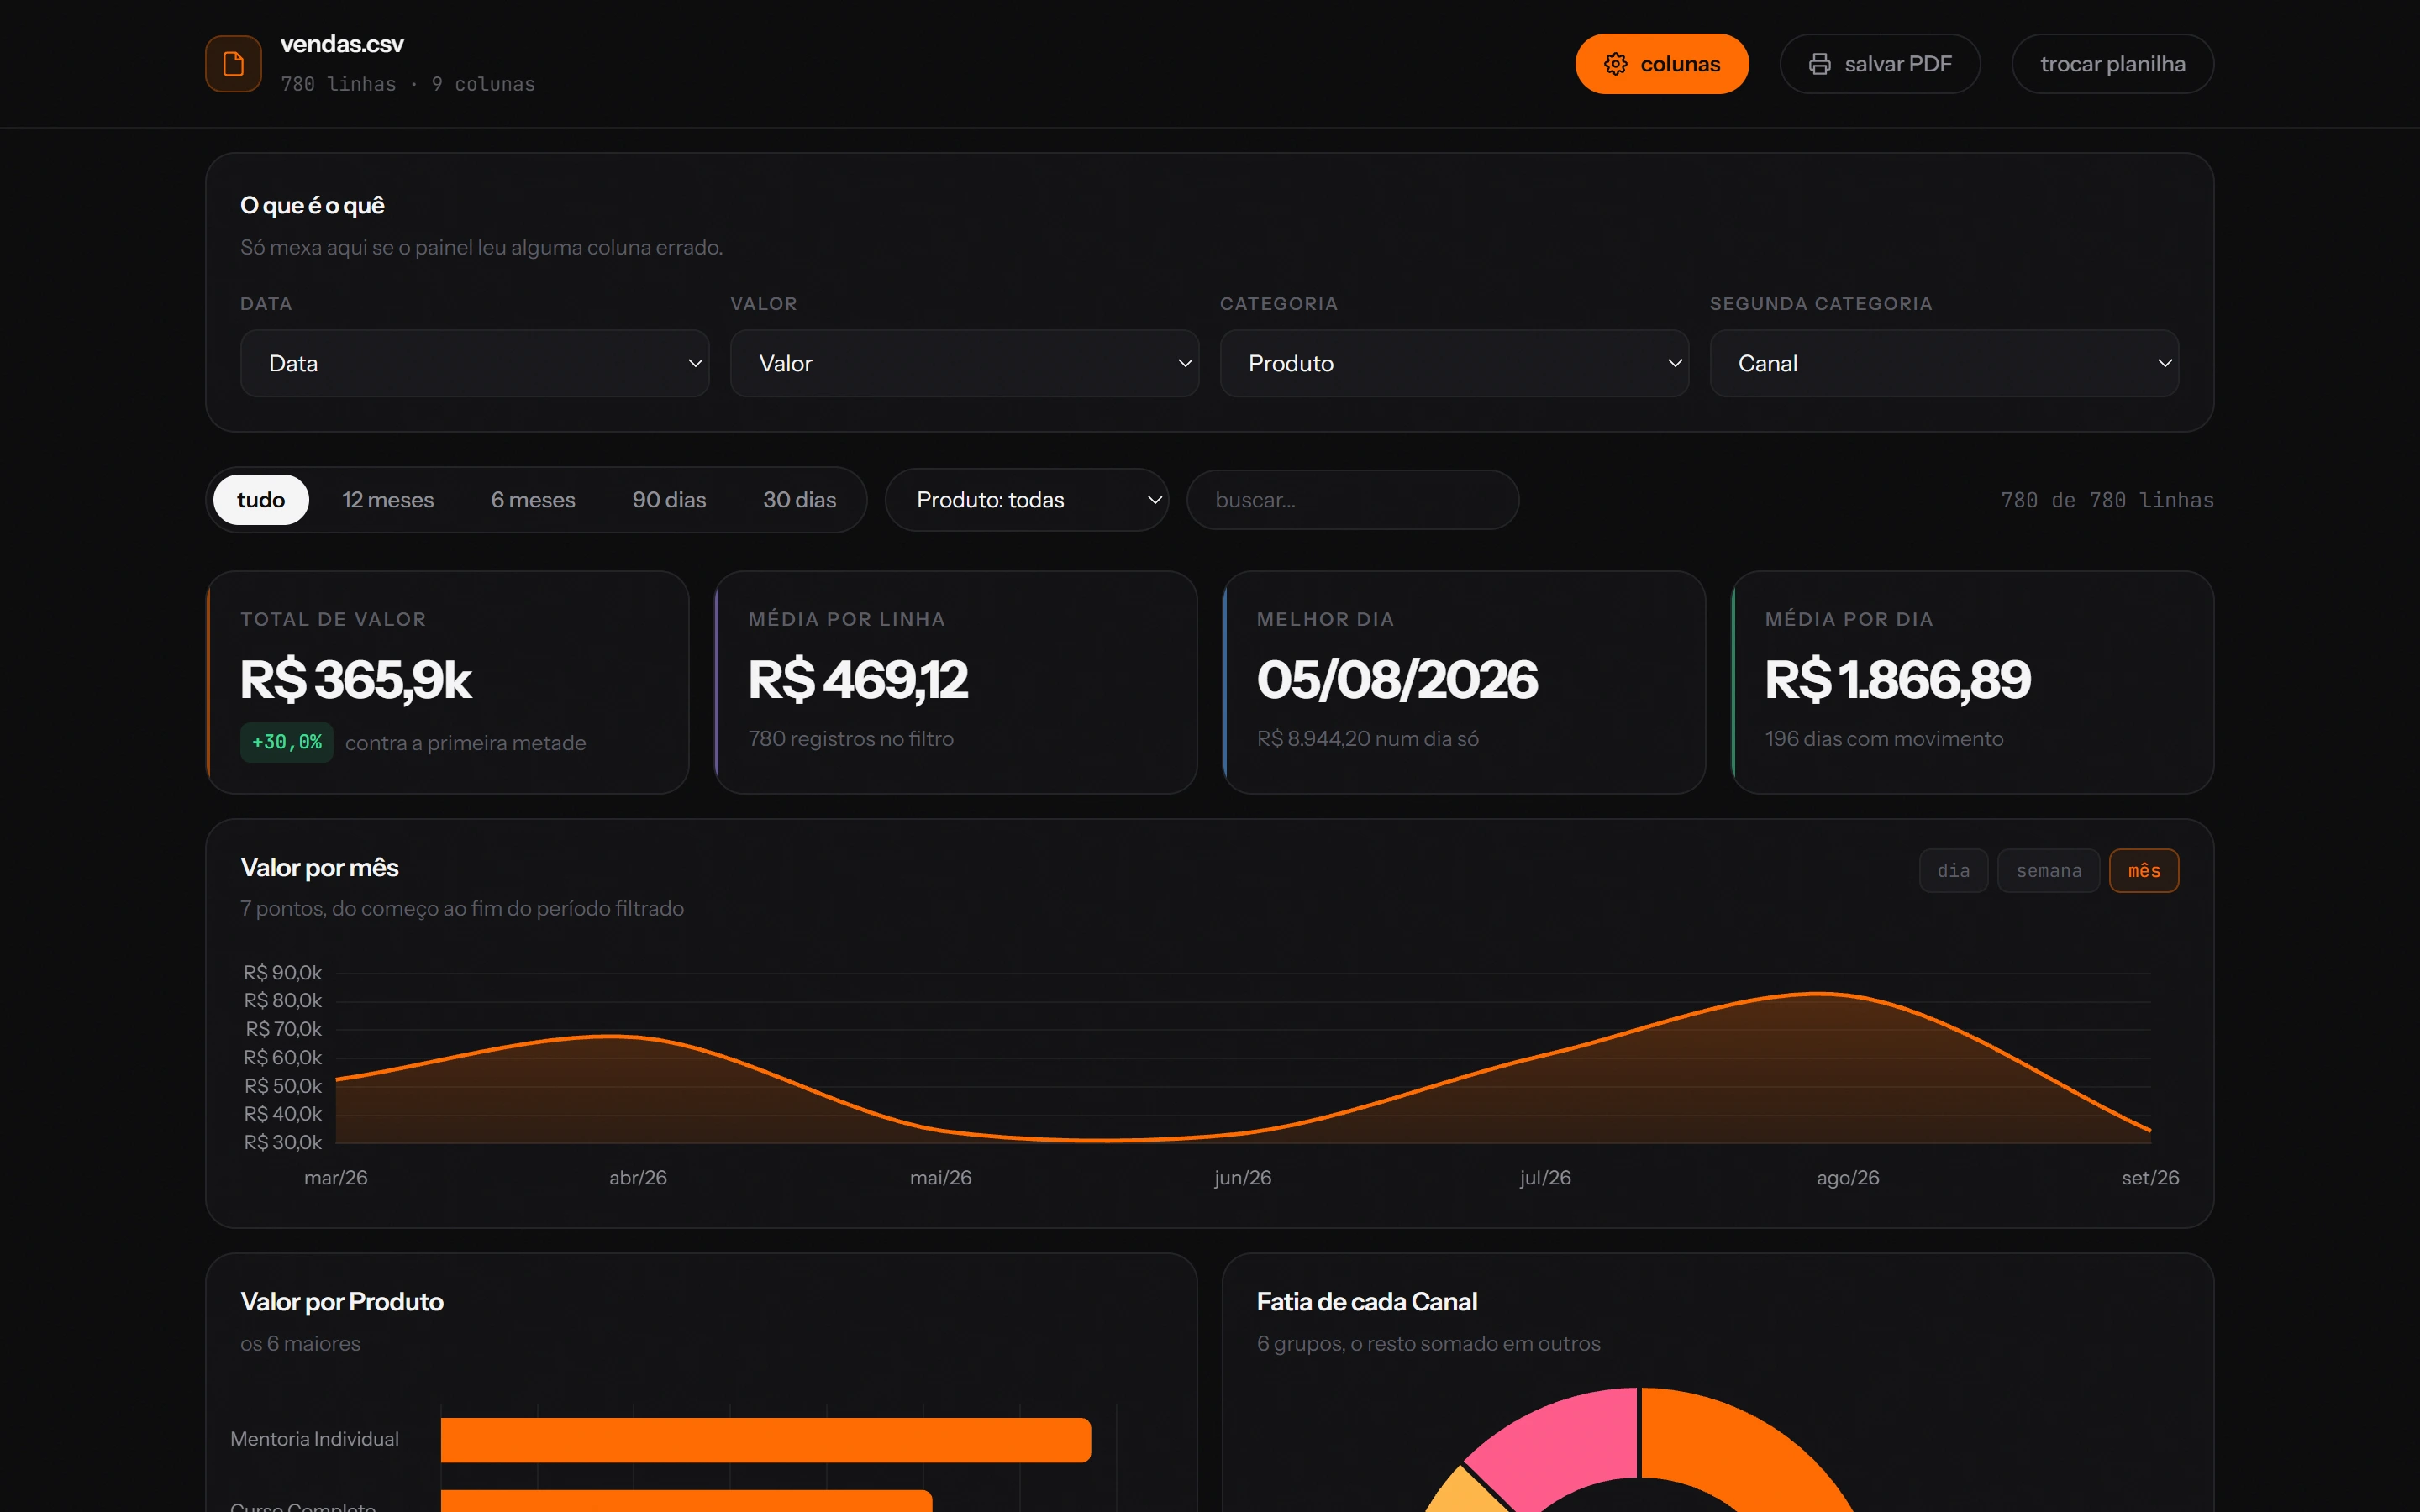Click the "R$ 469,12" average value

858,680
